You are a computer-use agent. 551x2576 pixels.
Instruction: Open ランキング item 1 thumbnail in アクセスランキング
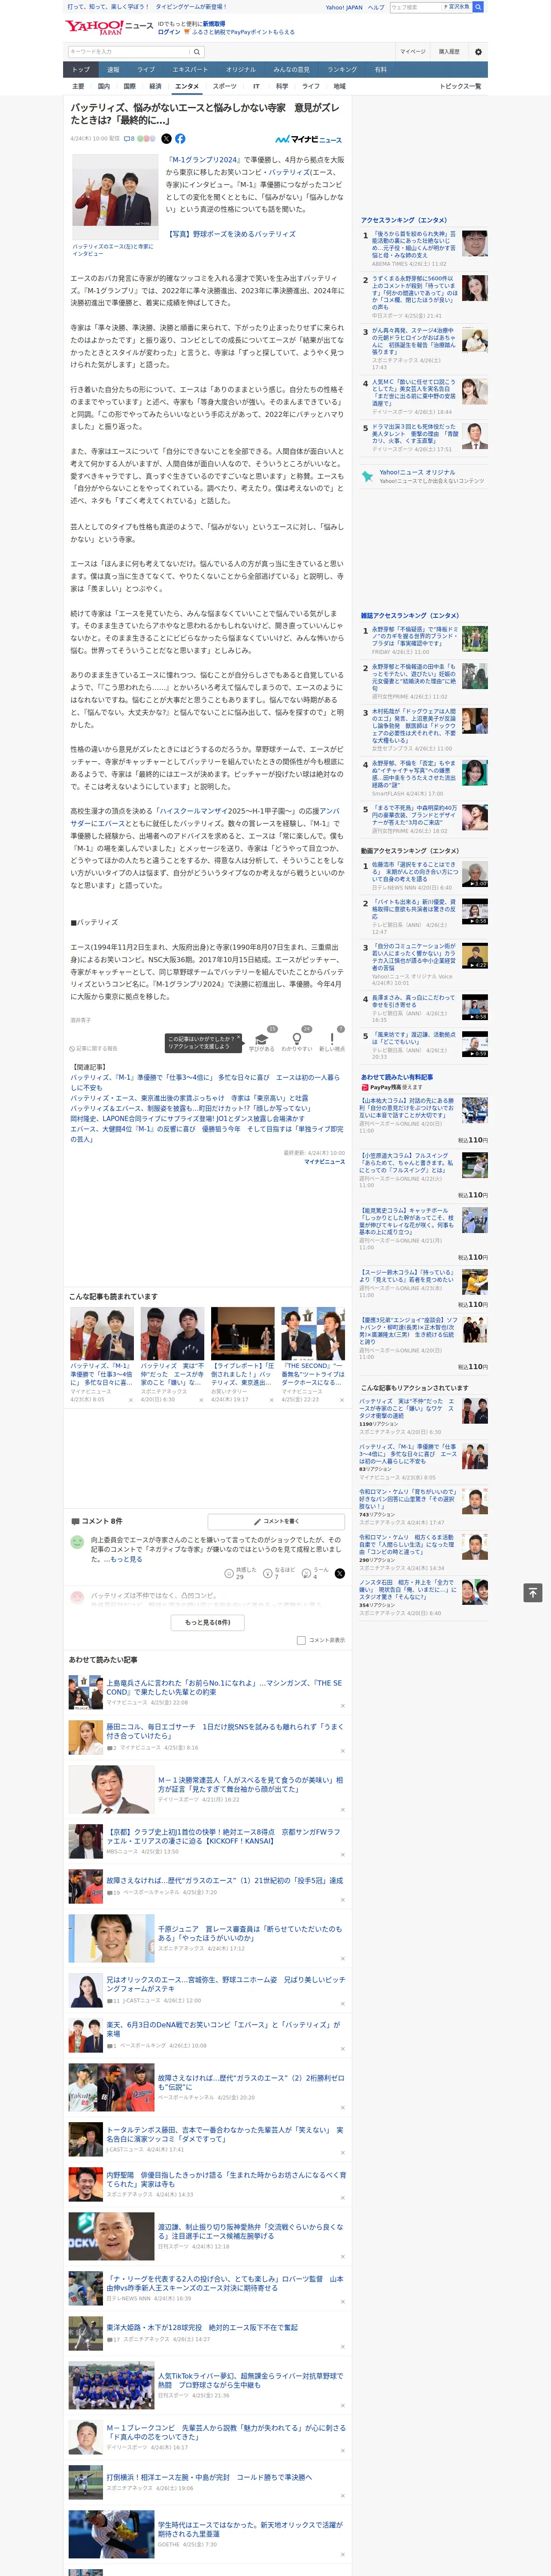click(475, 243)
